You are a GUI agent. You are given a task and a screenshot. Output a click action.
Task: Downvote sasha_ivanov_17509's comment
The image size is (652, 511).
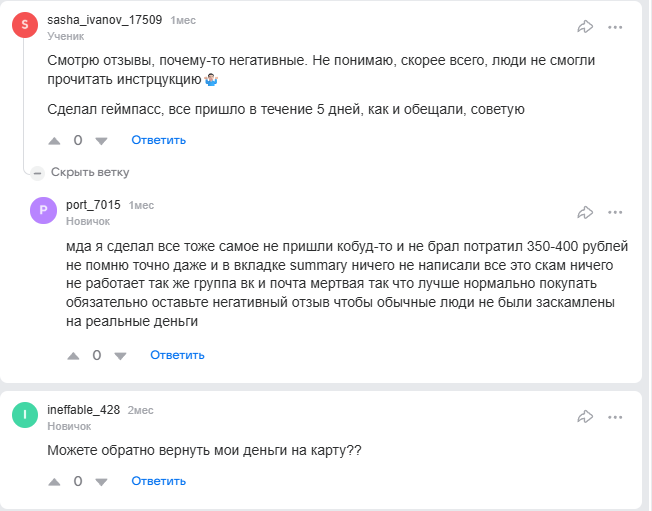pyautogui.click(x=101, y=140)
